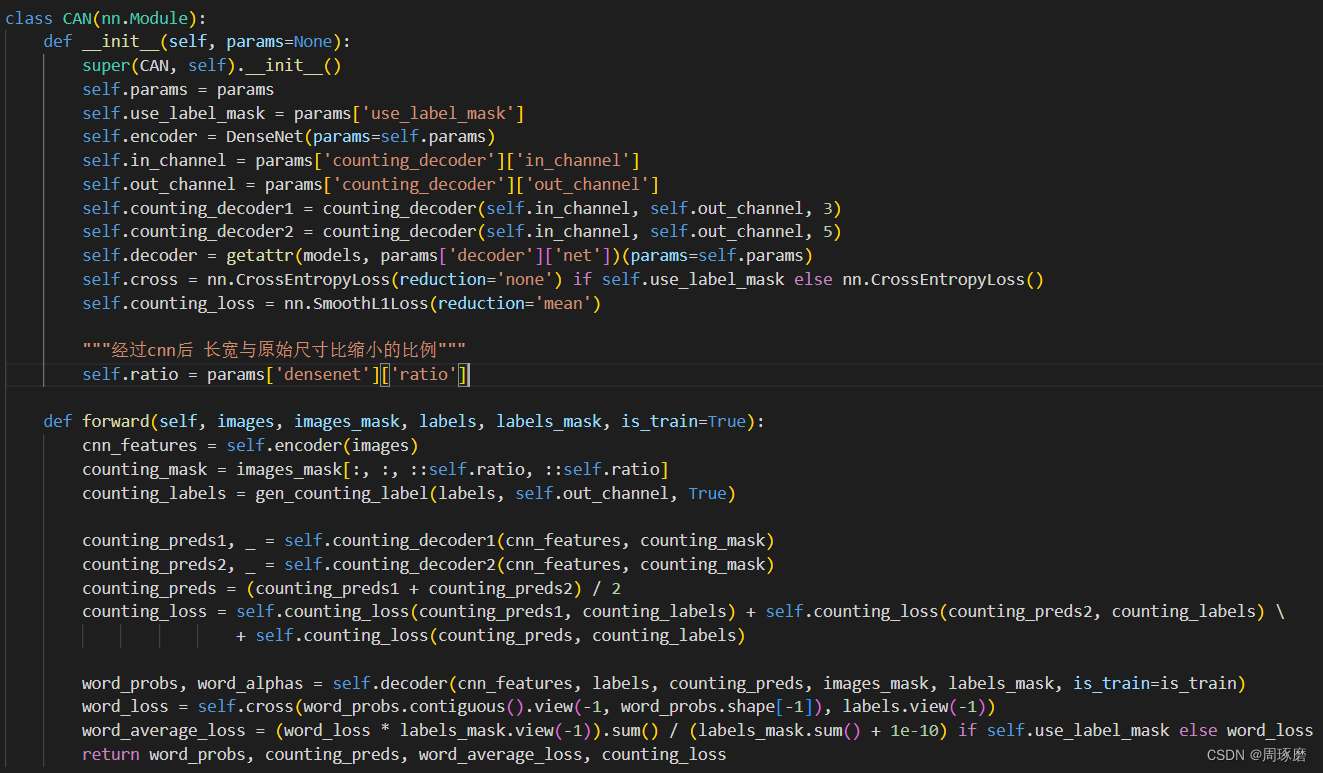Click the 'counting_preds2, _ =' line
The width and height of the screenshot is (1323, 773).
[428, 565]
